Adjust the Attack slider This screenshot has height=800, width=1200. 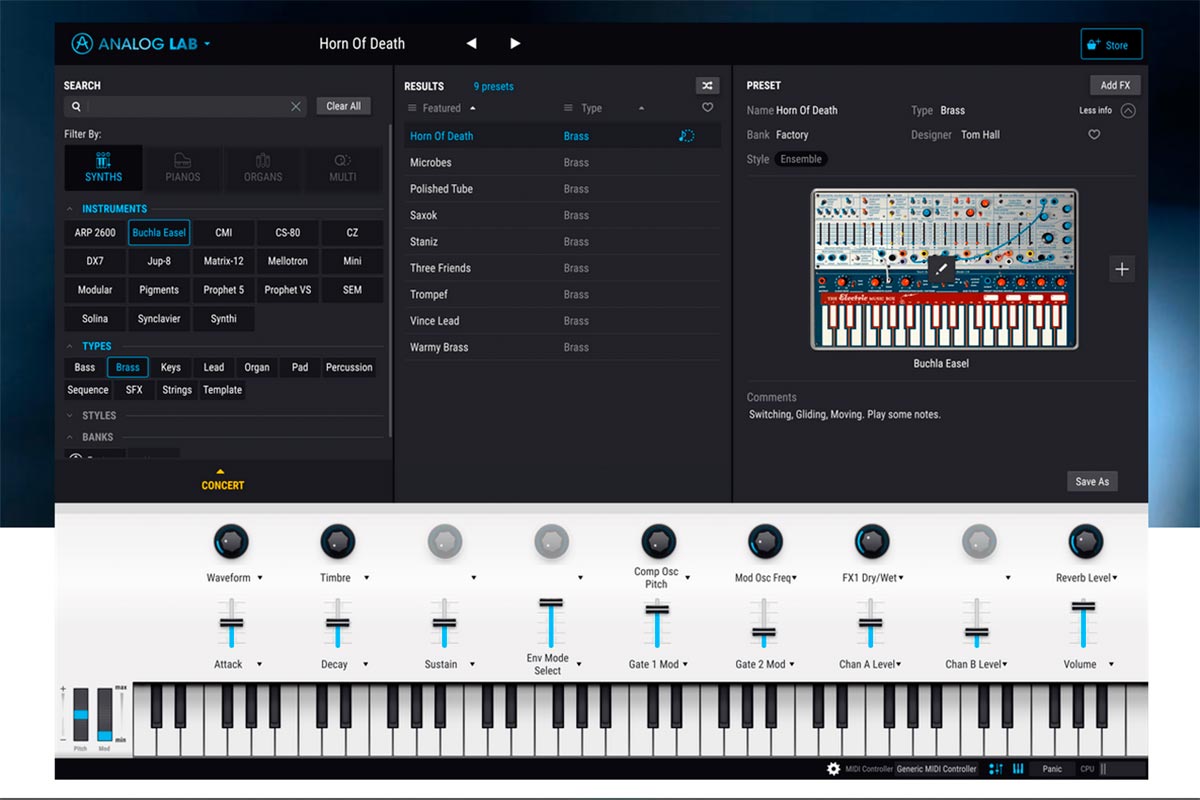point(231,622)
